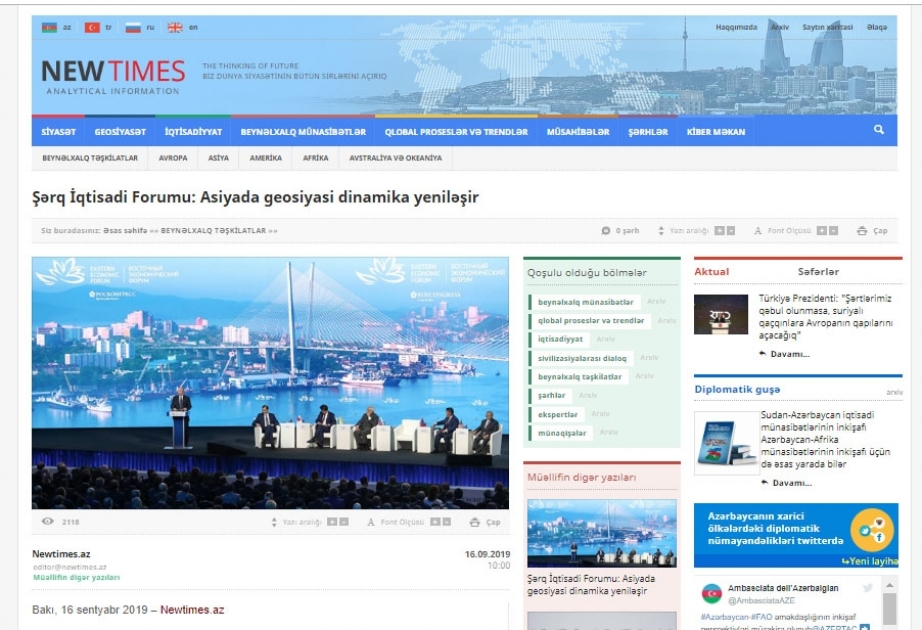Open 'şərhlər' section tag
Screen dimensions: 922x630
click(x=551, y=395)
